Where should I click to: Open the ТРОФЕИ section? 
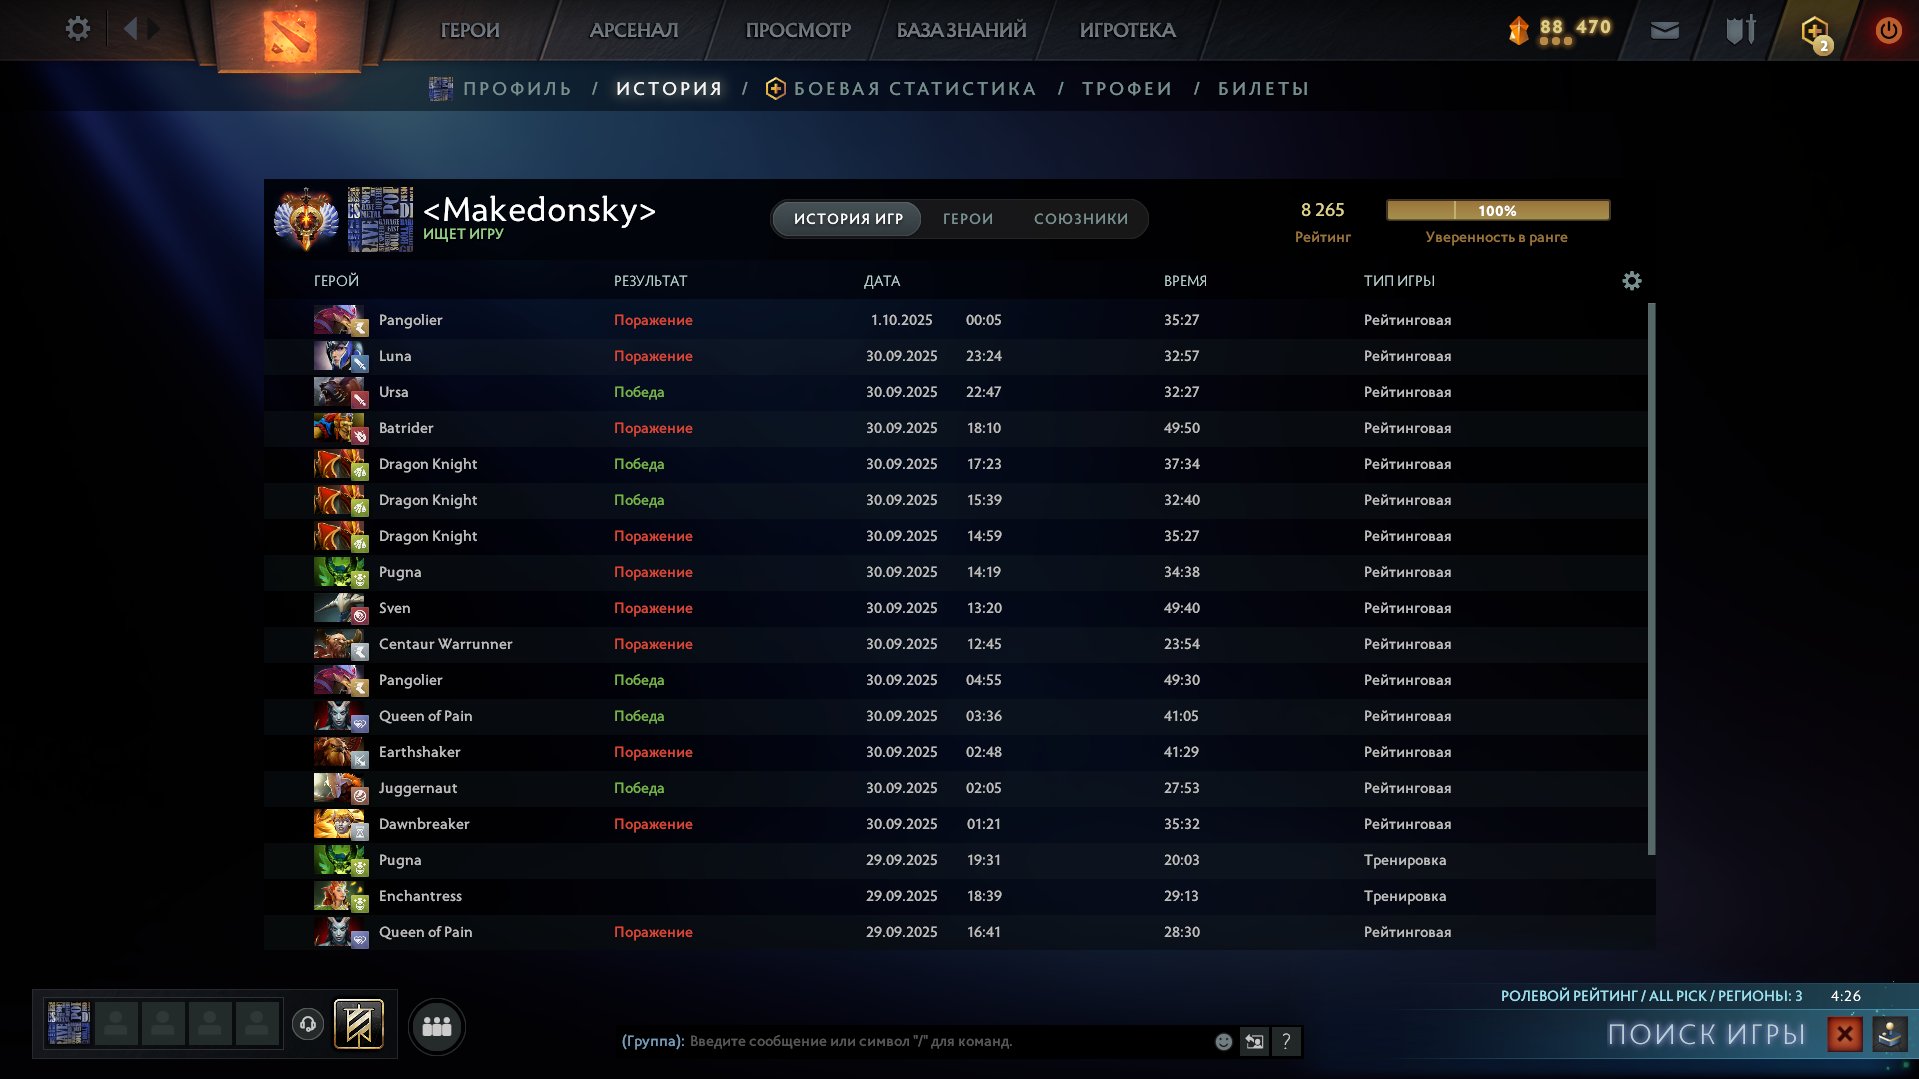1125,88
